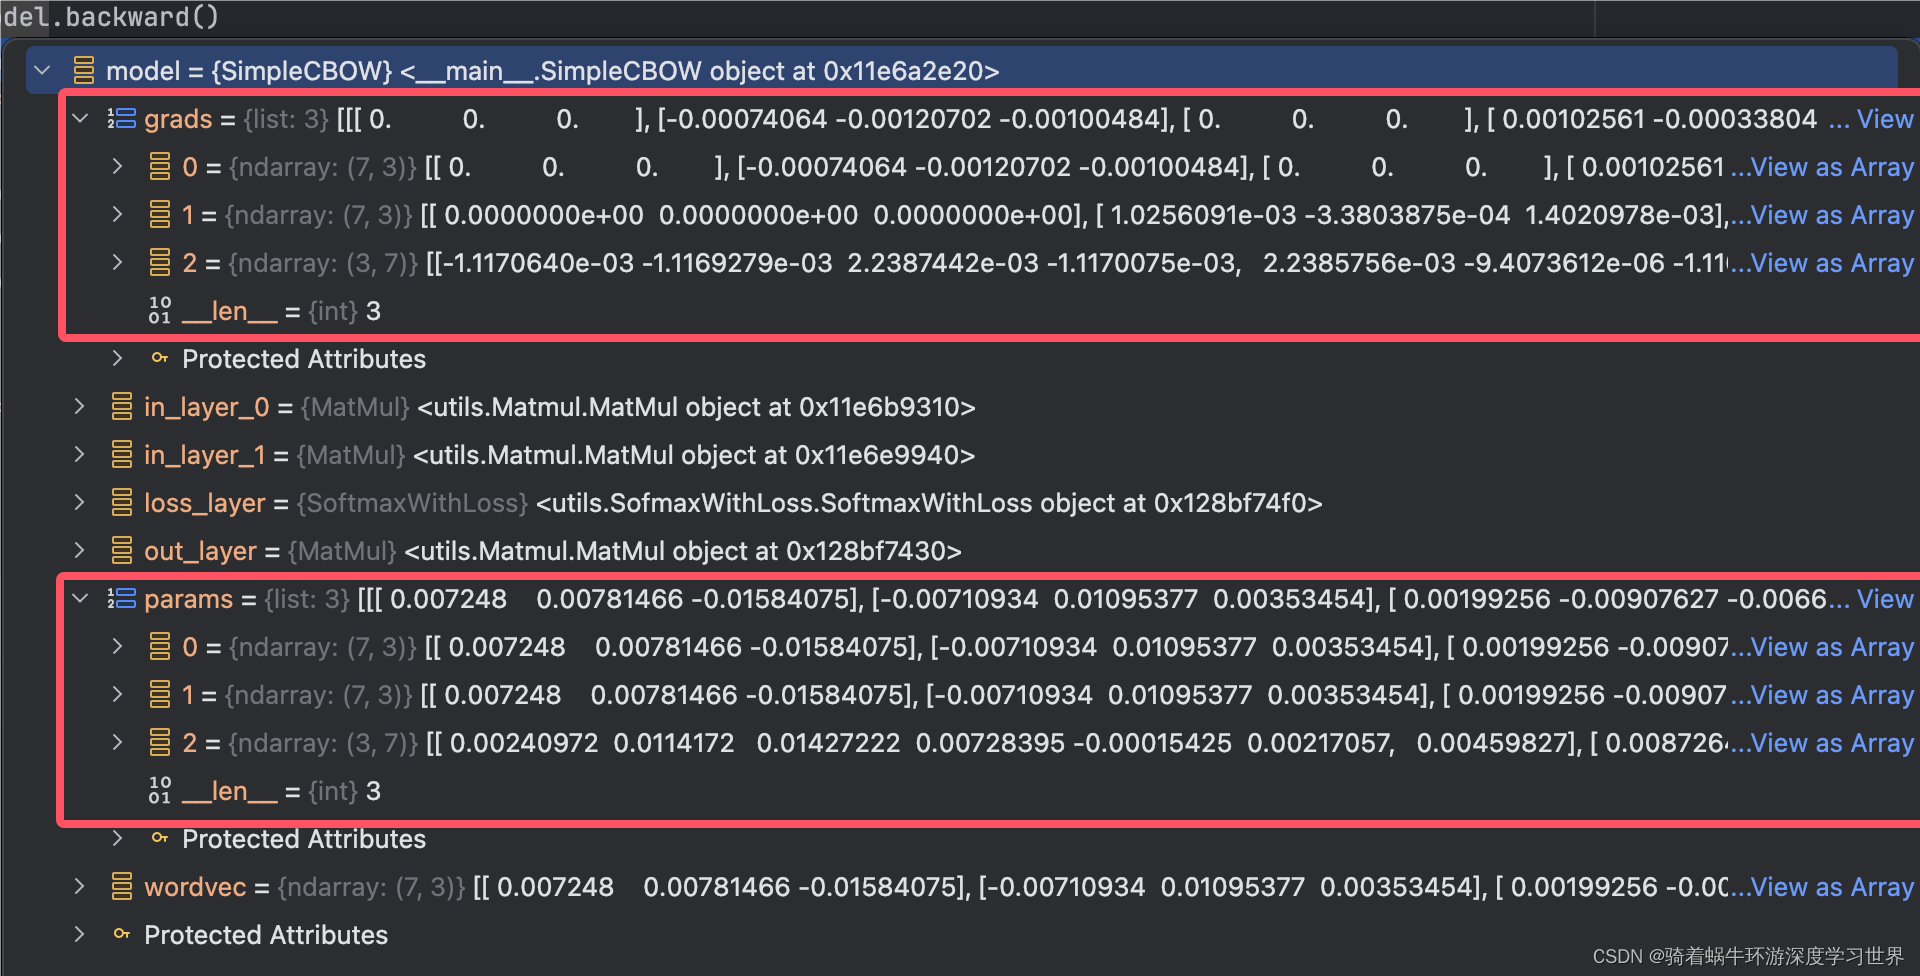Image resolution: width=1920 pixels, height=976 pixels.
Task: Select the wordvec variable name
Action: pyautogui.click(x=195, y=887)
